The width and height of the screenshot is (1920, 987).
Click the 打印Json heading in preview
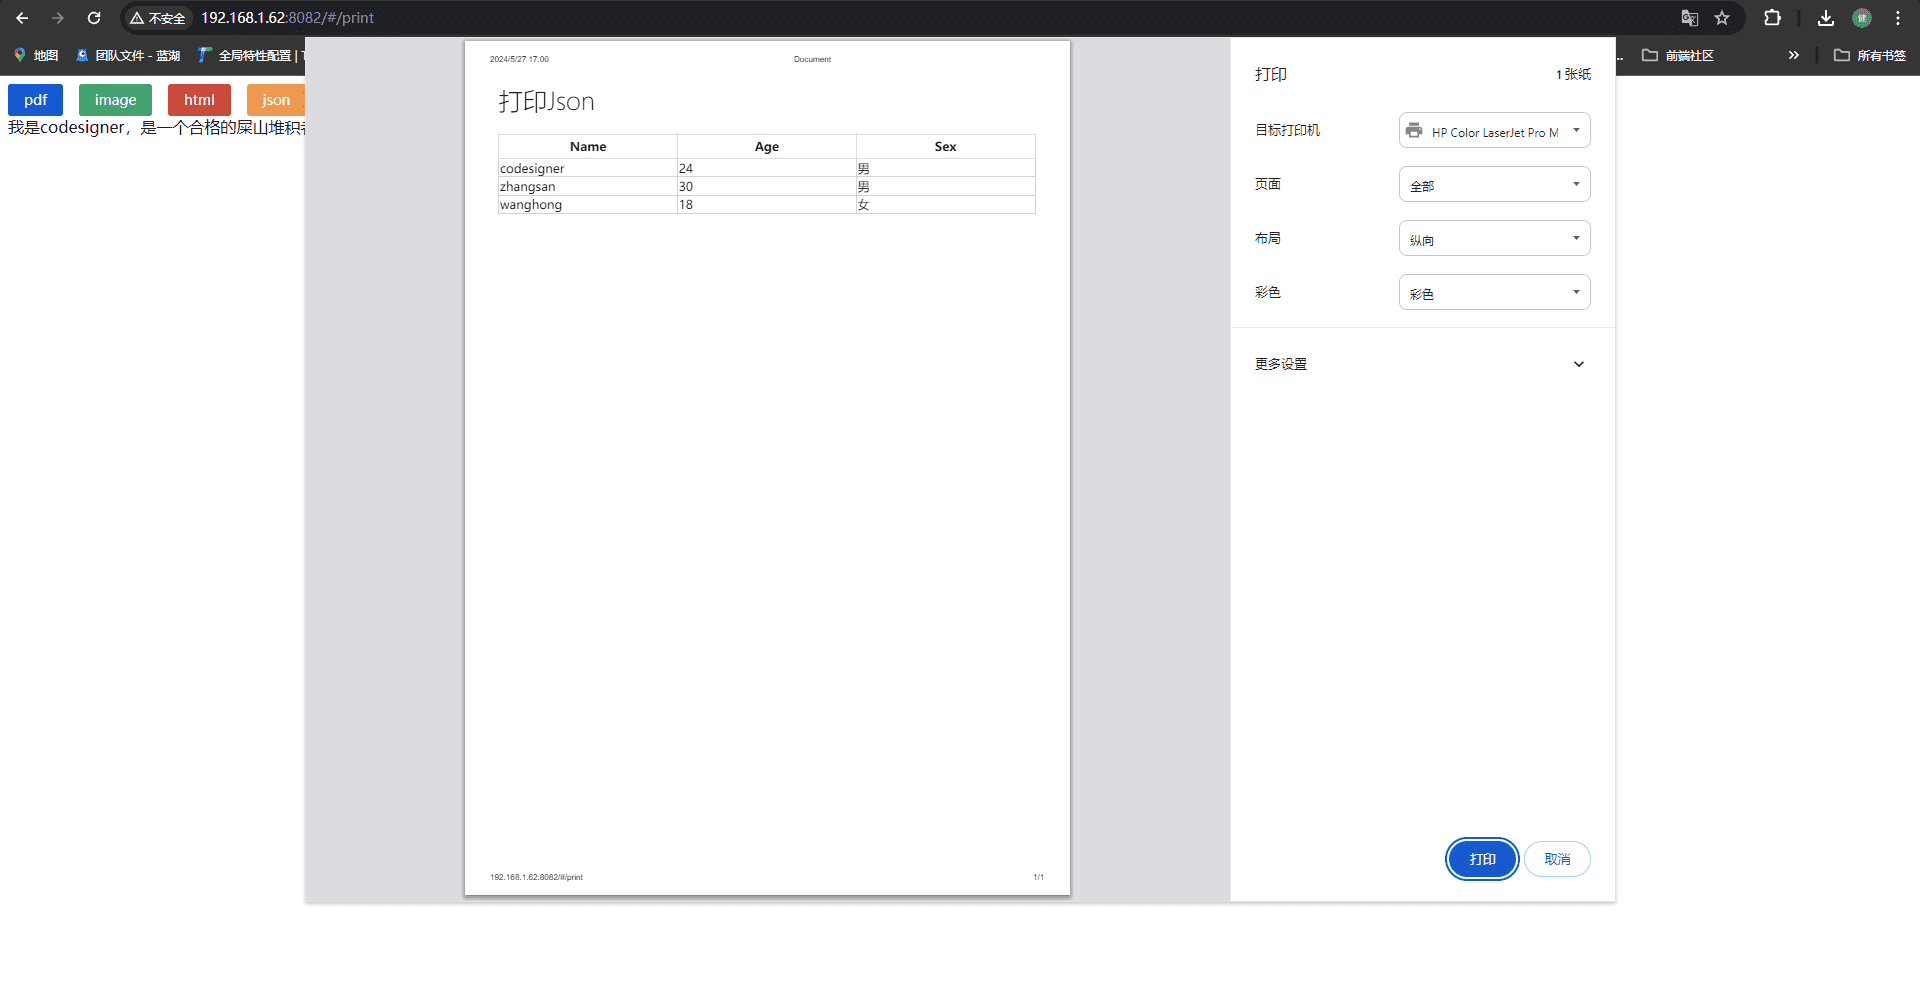pos(546,102)
